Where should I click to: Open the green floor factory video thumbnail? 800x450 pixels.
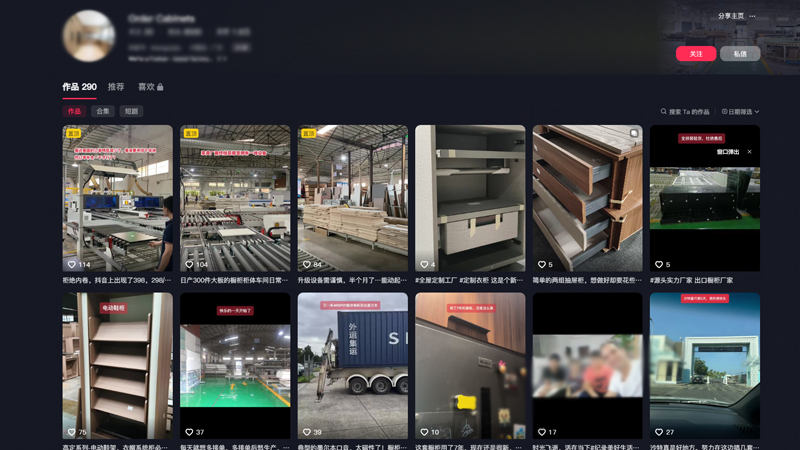[x=235, y=365]
